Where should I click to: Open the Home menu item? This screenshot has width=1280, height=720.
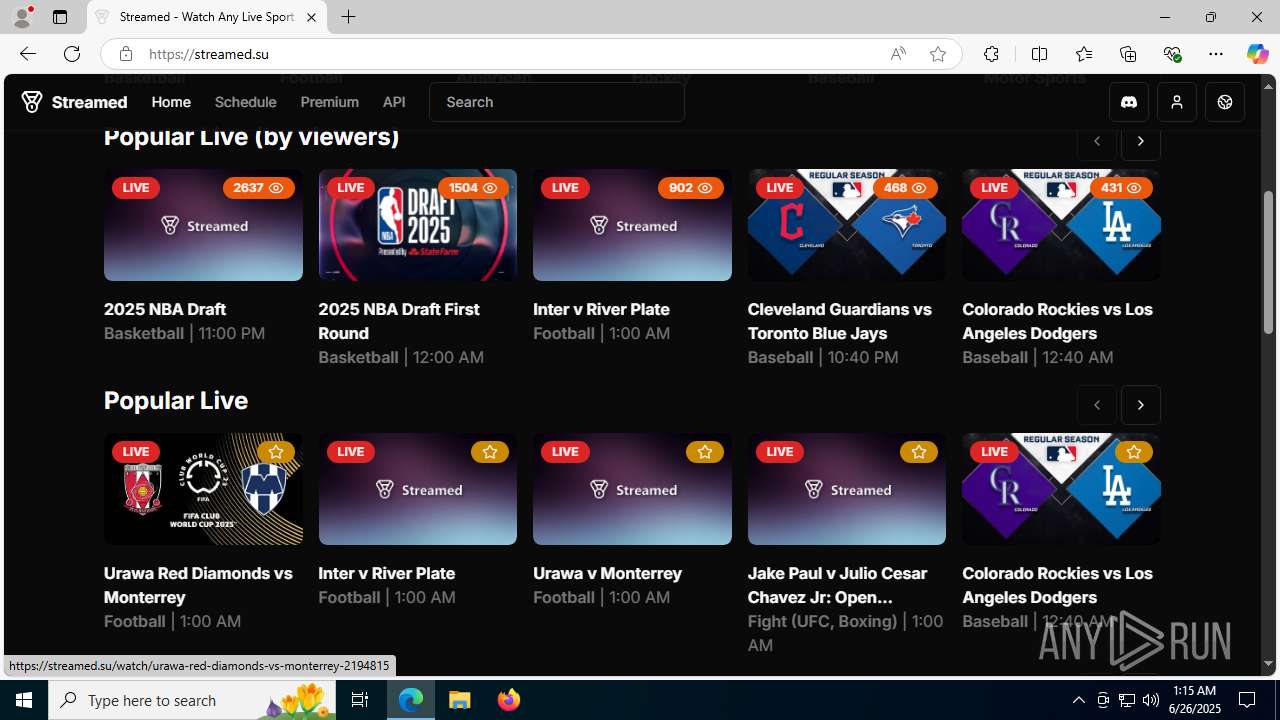tap(171, 102)
